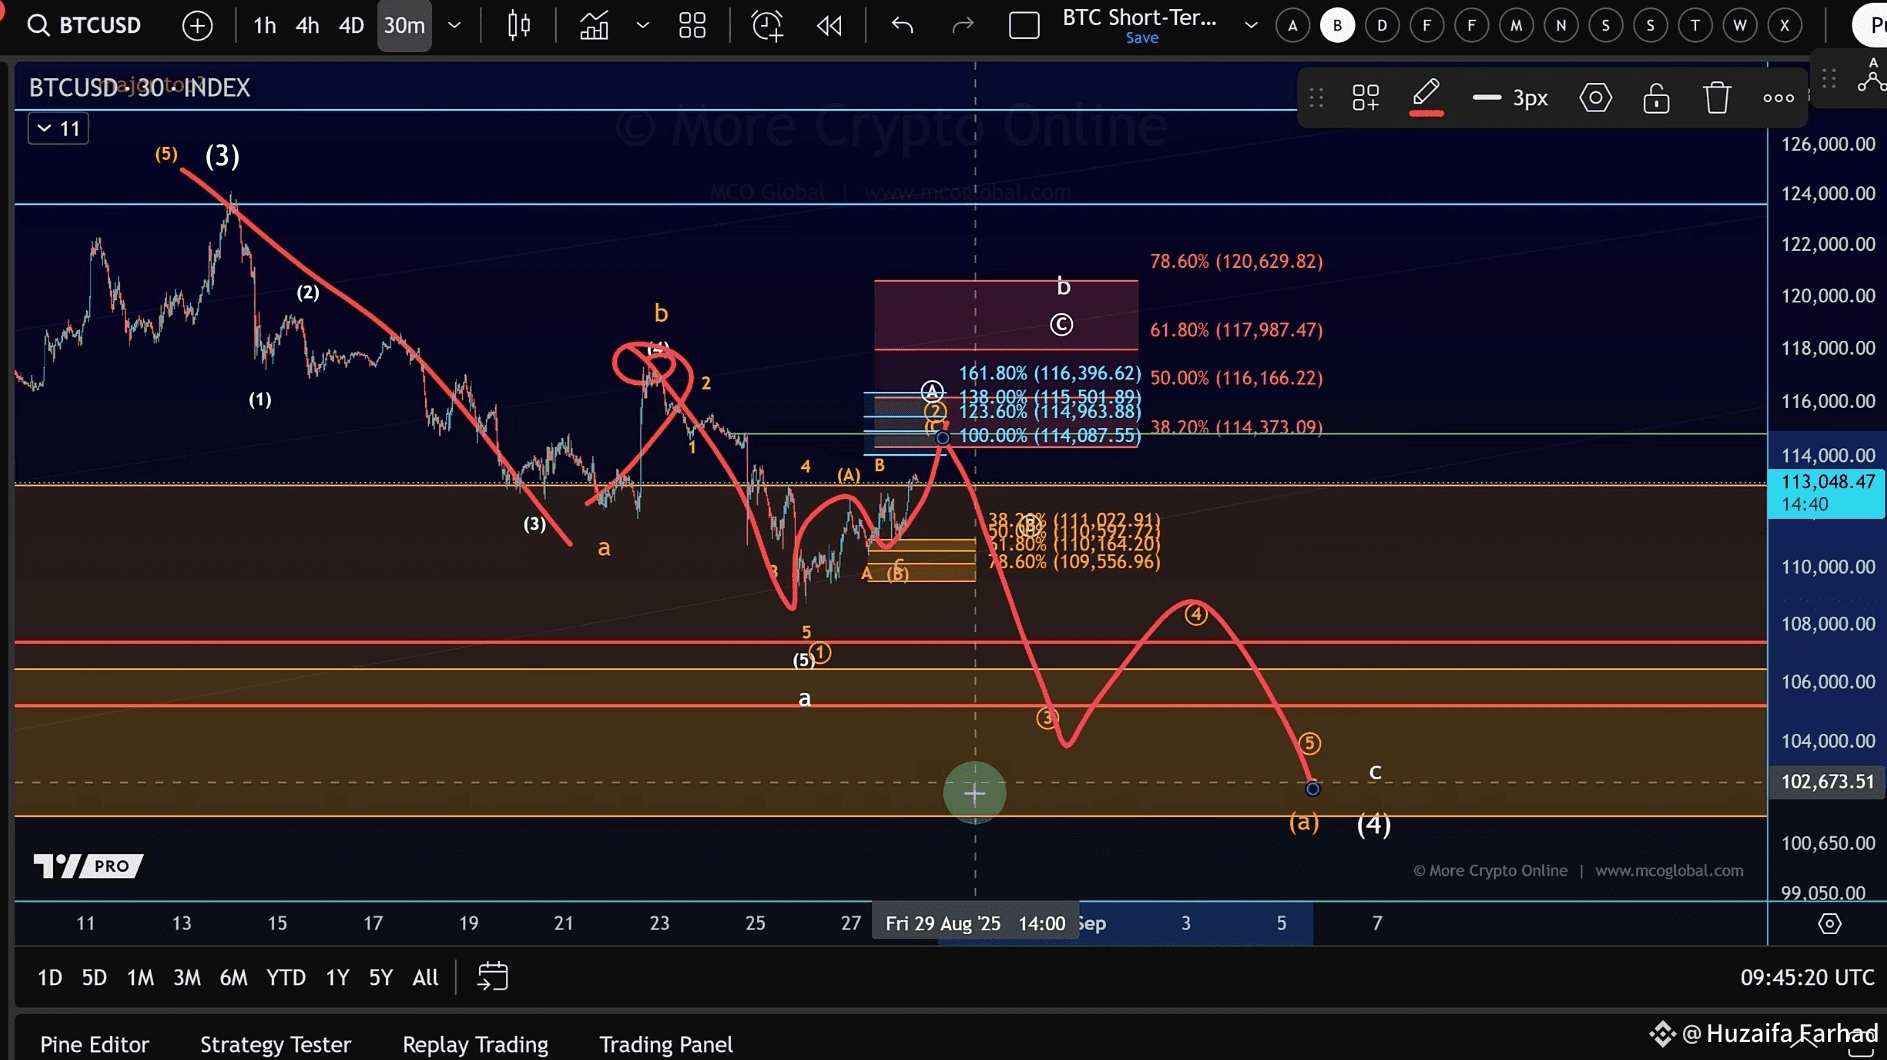Open the indicator templates grid

692,25
